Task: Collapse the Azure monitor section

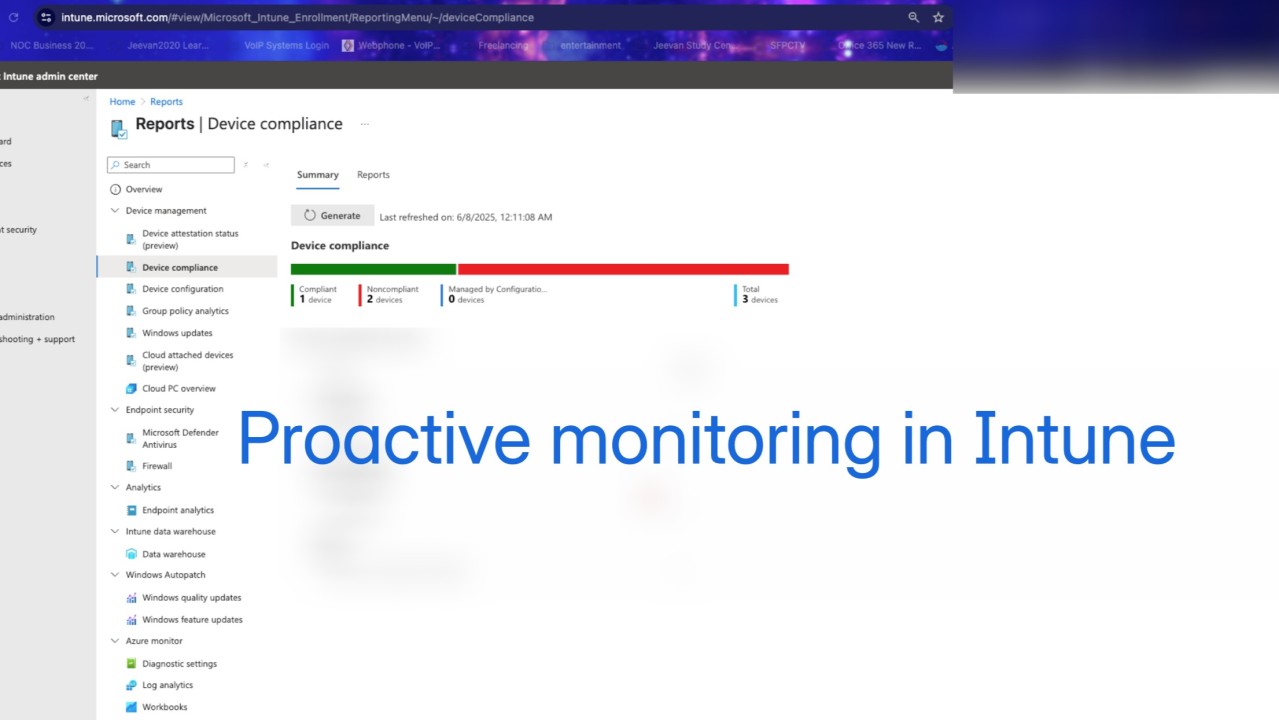Action: (x=115, y=641)
